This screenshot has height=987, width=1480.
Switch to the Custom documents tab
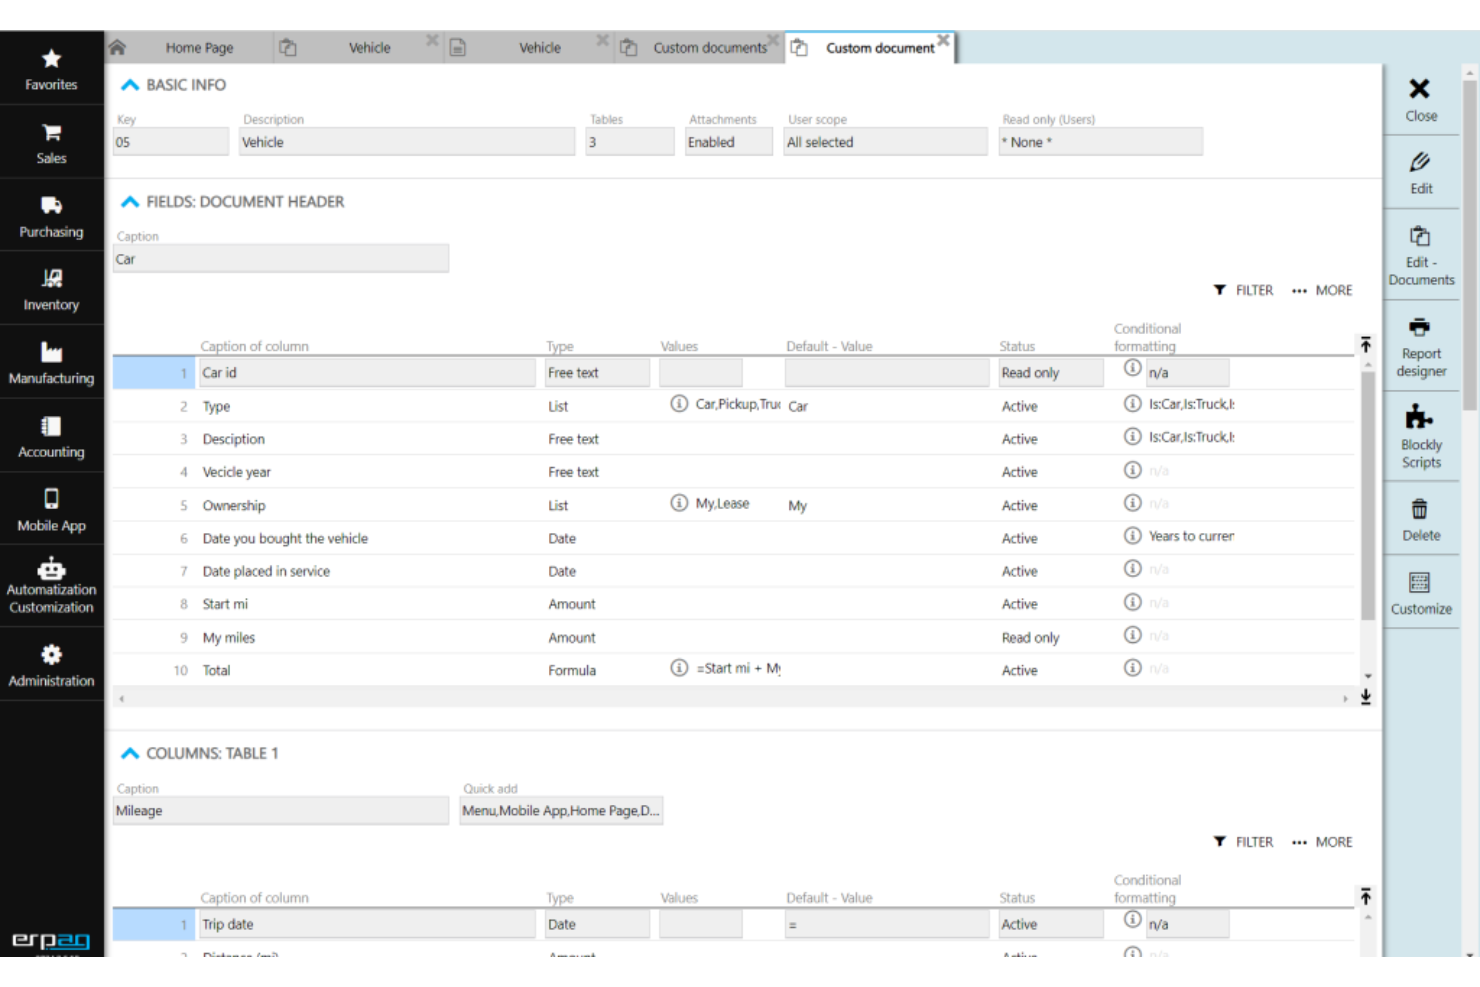(710, 47)
